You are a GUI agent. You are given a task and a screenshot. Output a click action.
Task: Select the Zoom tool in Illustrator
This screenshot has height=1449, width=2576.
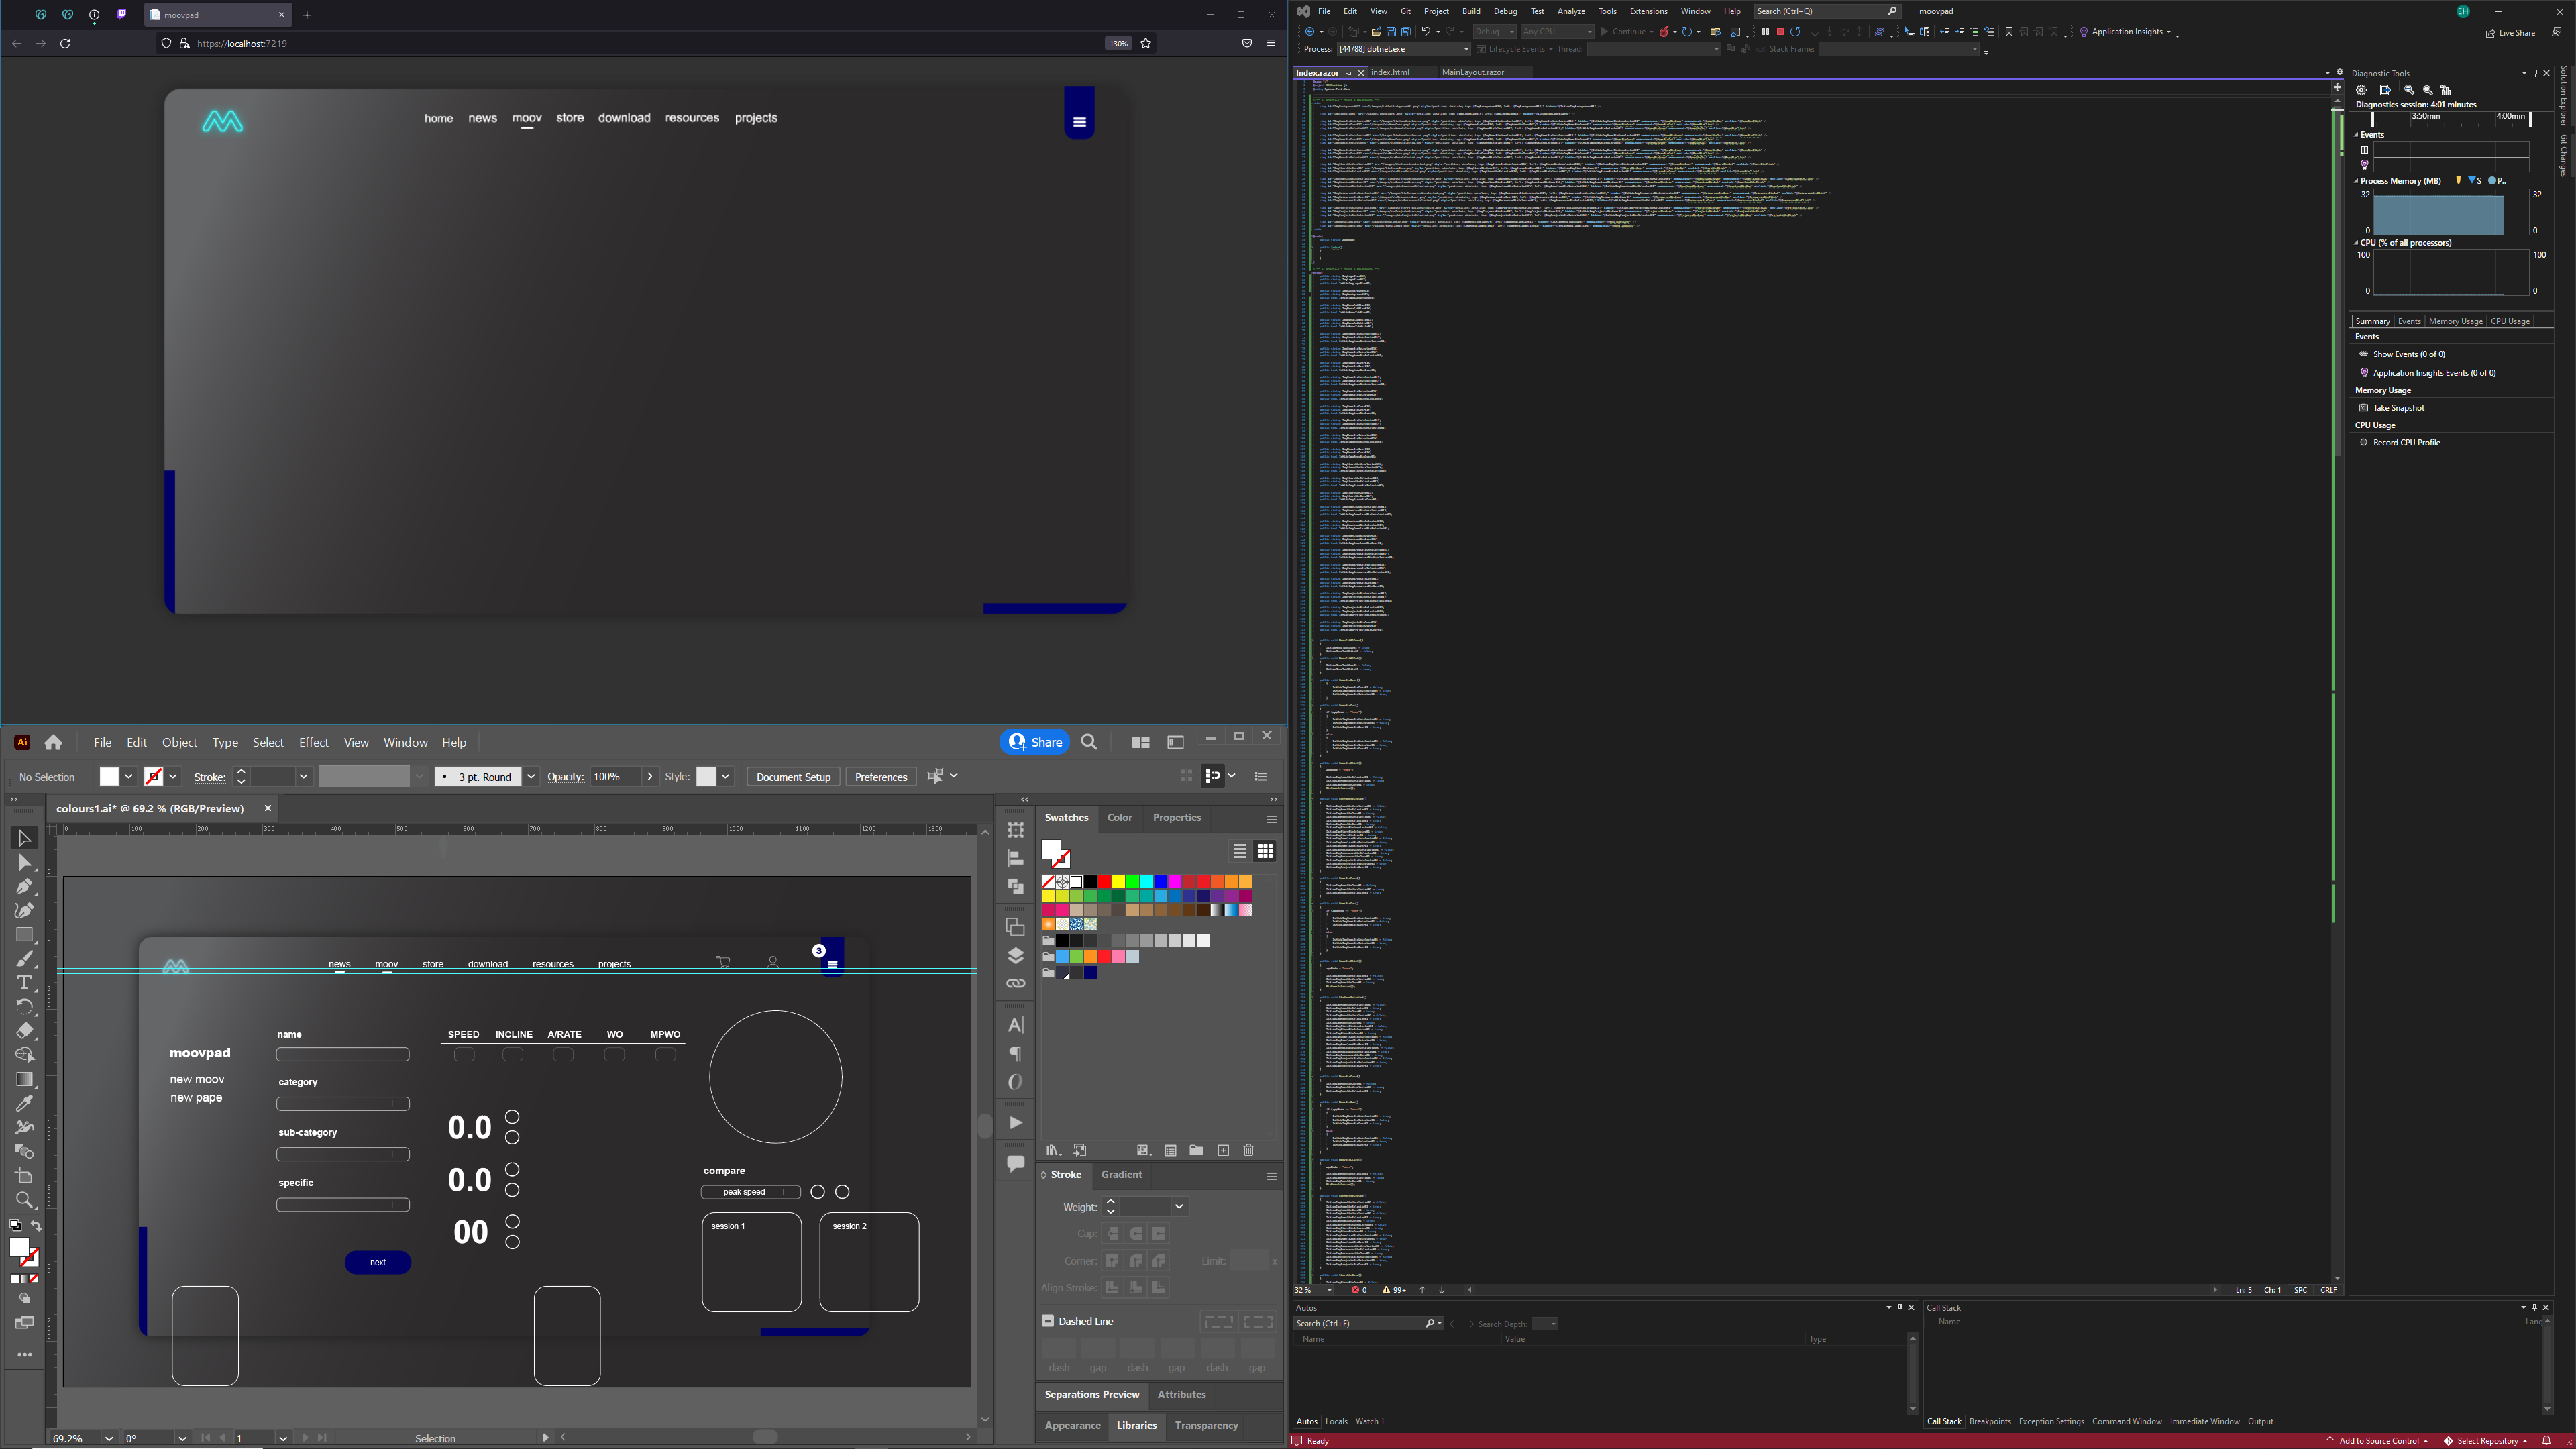(x=25, y=1200)
